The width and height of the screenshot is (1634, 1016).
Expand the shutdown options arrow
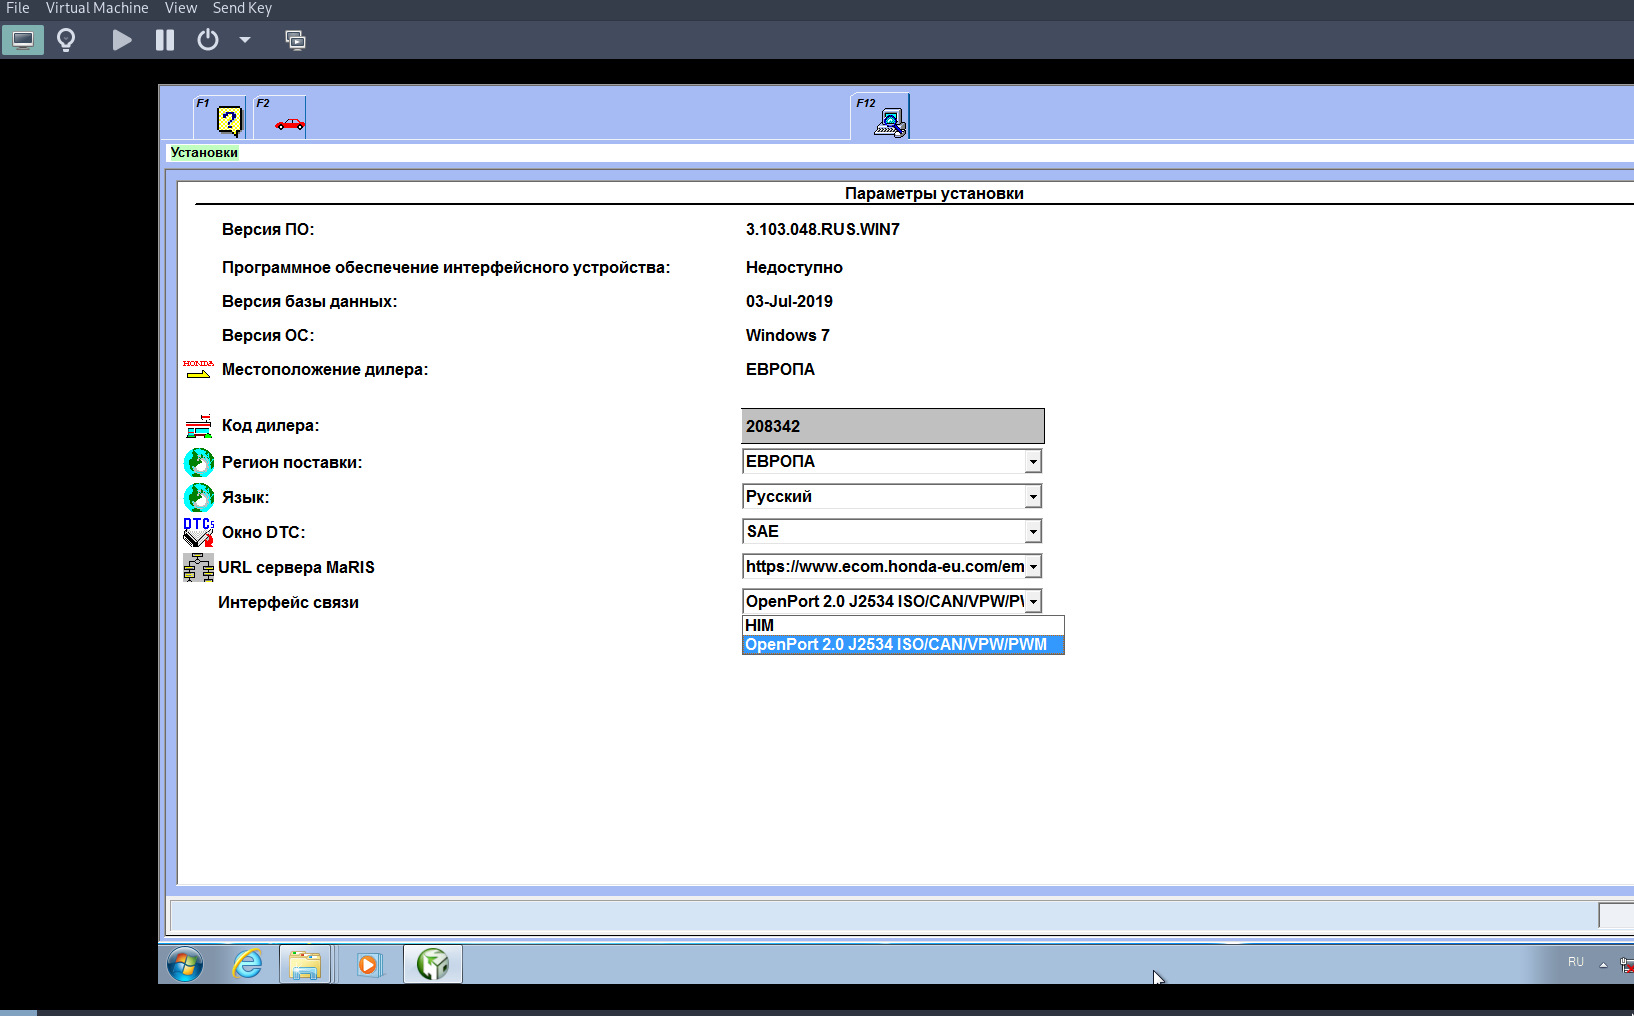pyautogui.click(x=245, y=40)
